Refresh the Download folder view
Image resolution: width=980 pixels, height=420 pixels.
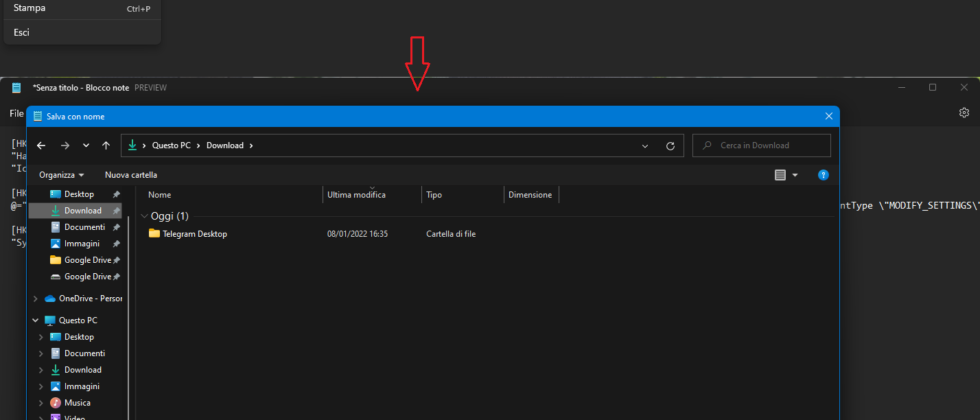(x=670, y=146)
